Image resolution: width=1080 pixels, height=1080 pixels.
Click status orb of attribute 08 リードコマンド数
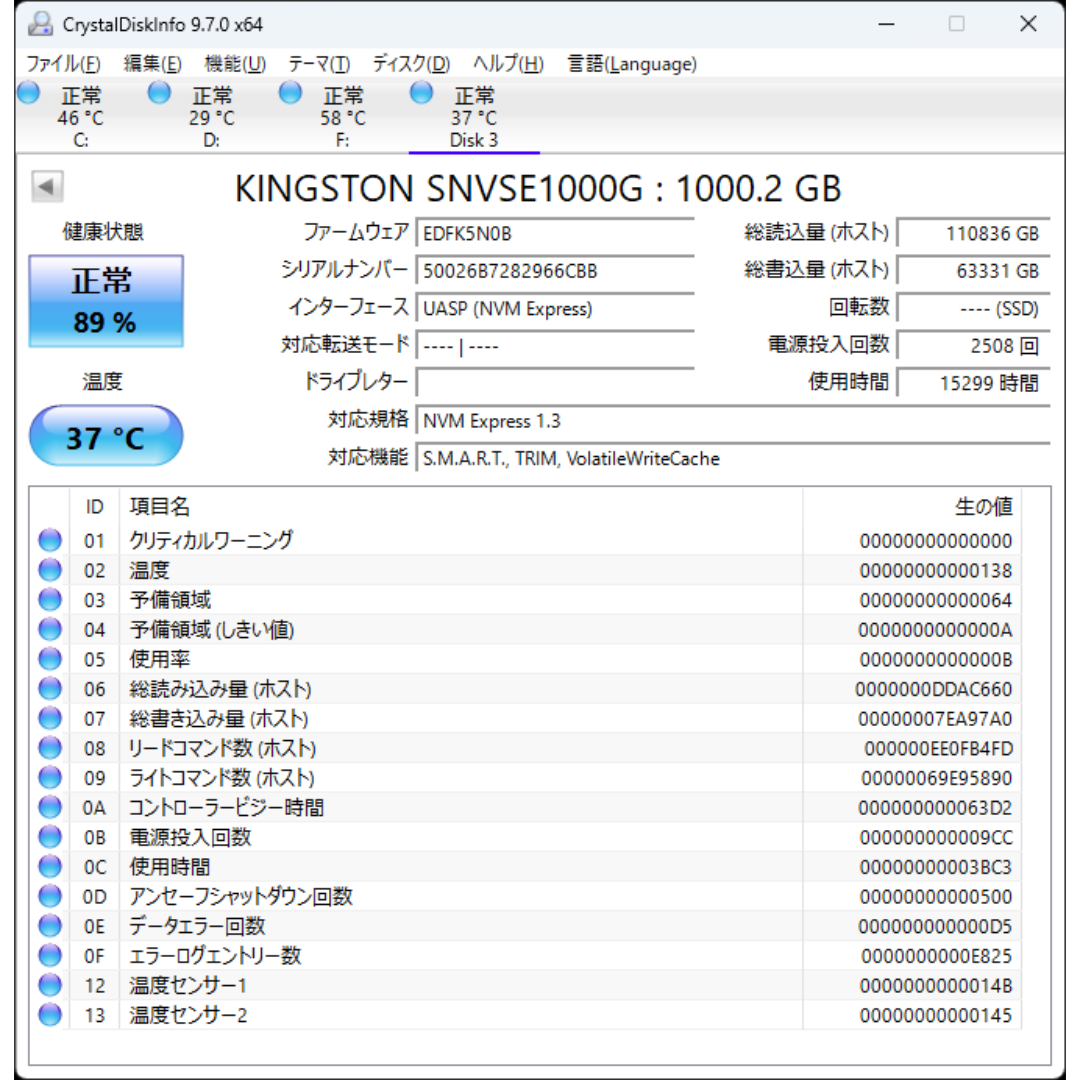50,747
